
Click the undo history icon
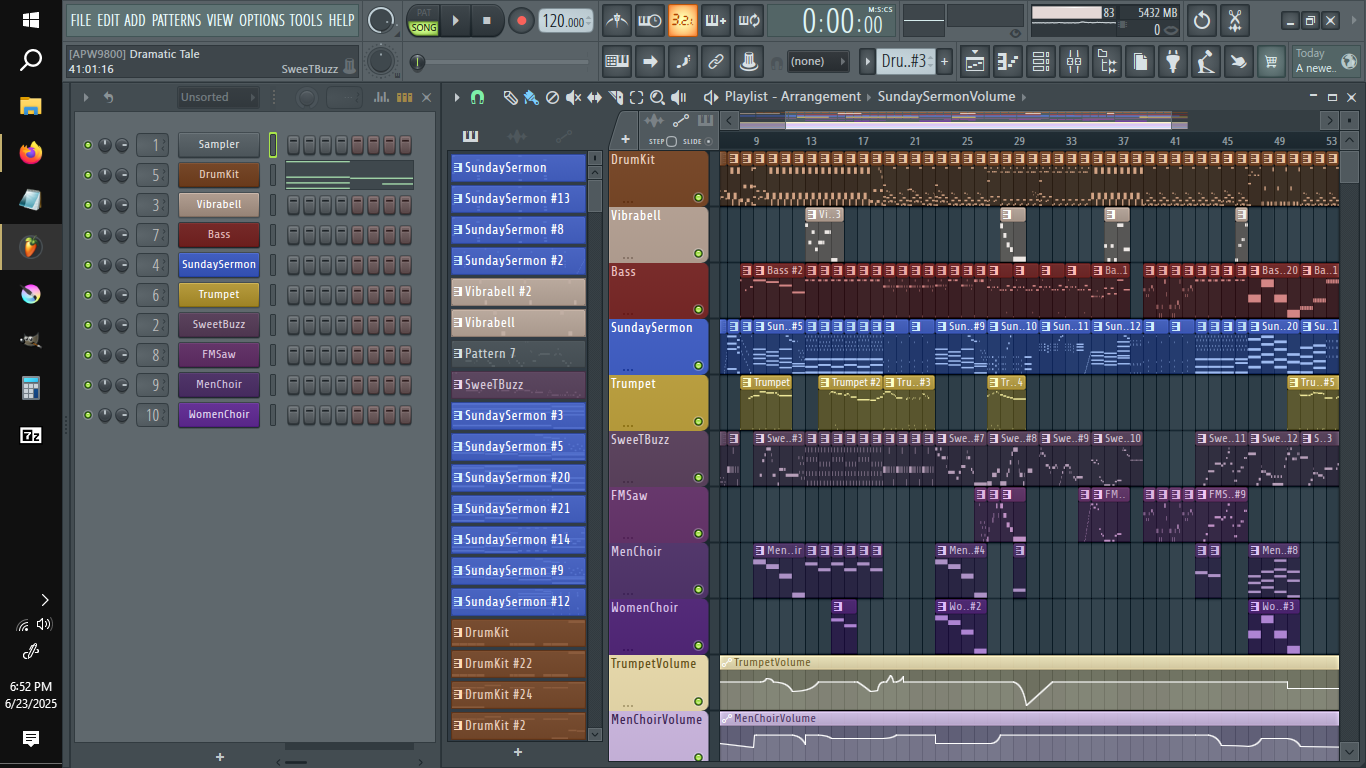click(x=1202, y=20)
